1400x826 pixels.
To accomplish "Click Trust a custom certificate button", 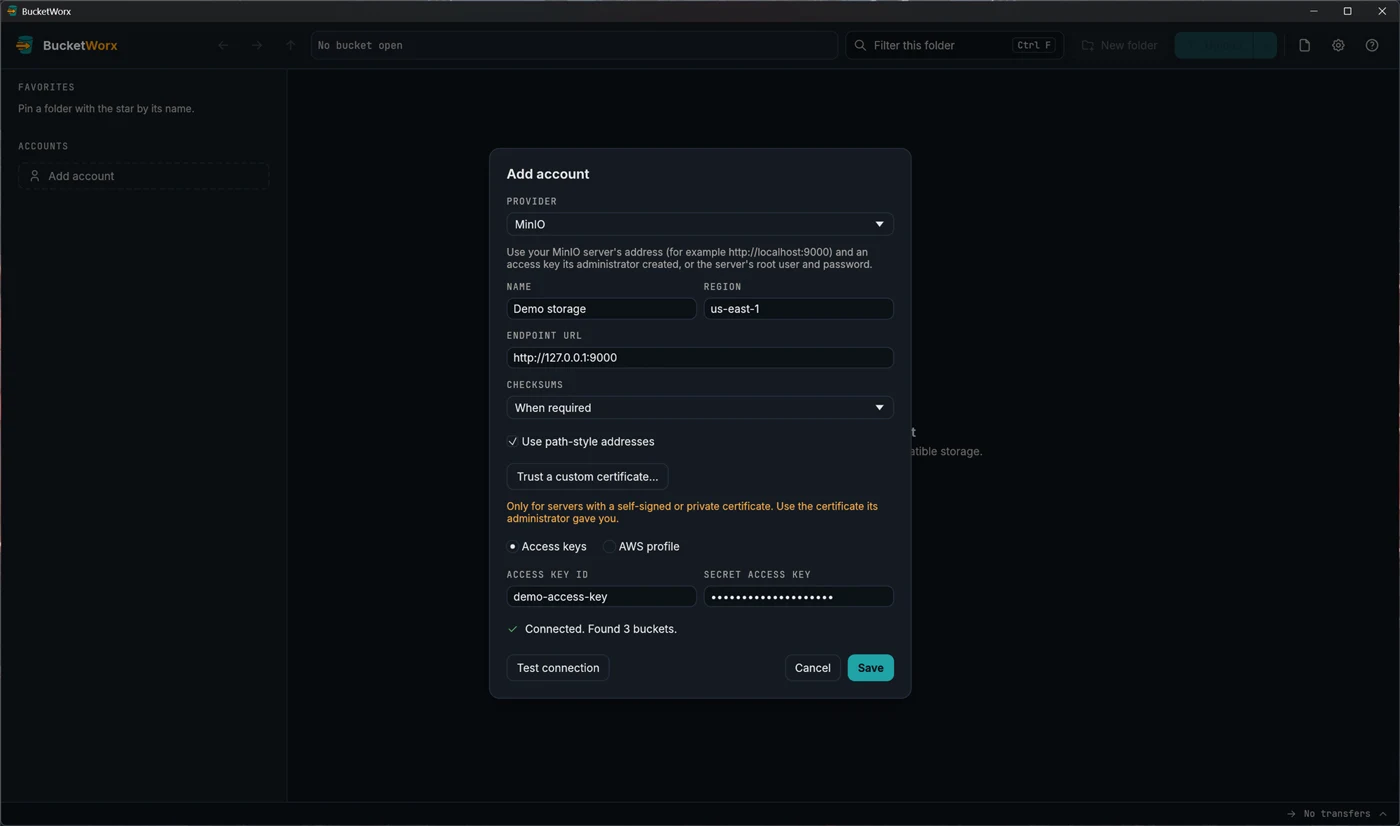I will tap(587, 476).
